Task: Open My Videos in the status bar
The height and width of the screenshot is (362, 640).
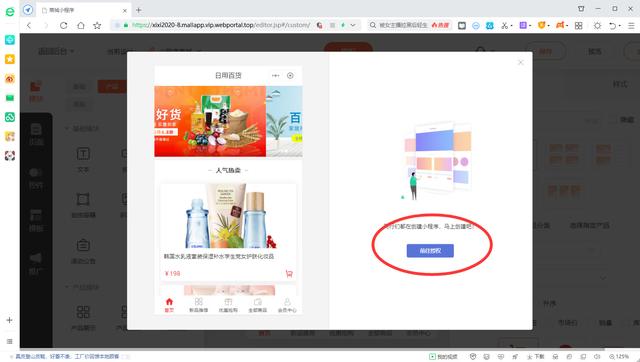Action: [444, 357]
